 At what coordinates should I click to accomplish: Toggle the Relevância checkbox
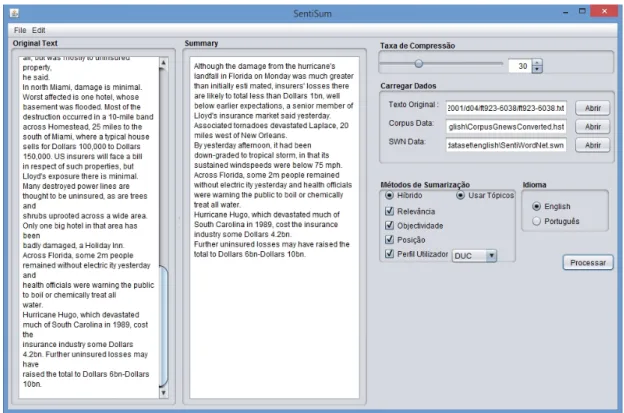click(x=390, y=211)
